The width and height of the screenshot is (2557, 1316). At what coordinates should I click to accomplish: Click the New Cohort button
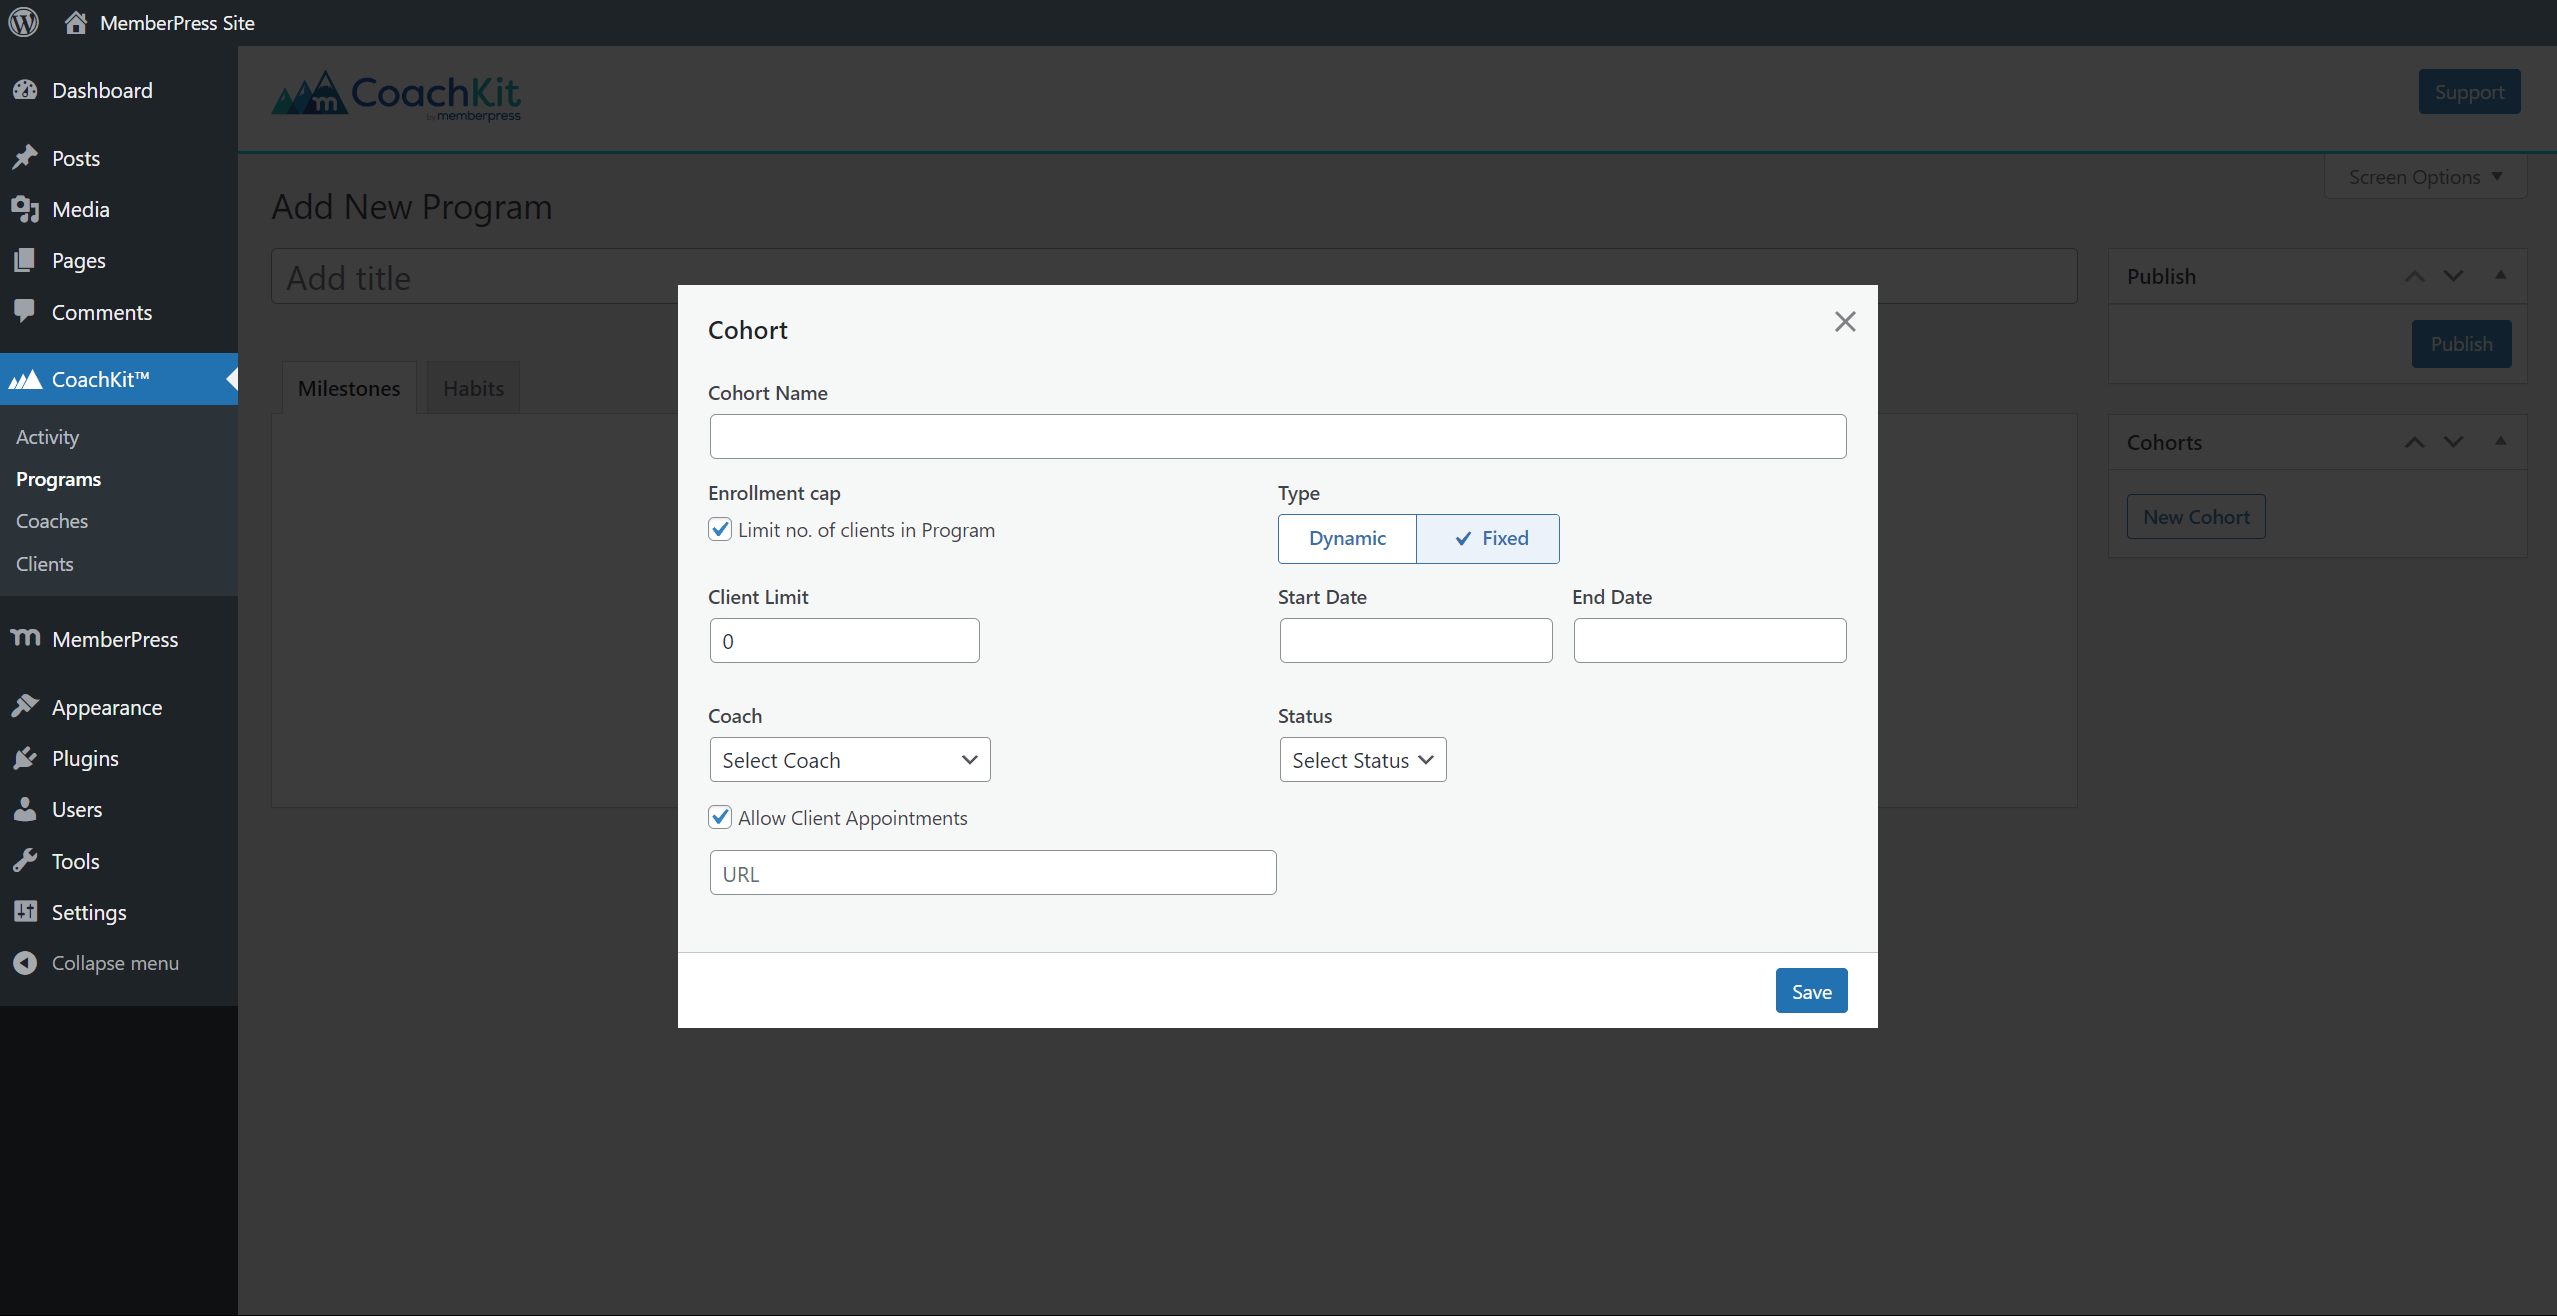pyautogui.click(x=2195, y=517)
